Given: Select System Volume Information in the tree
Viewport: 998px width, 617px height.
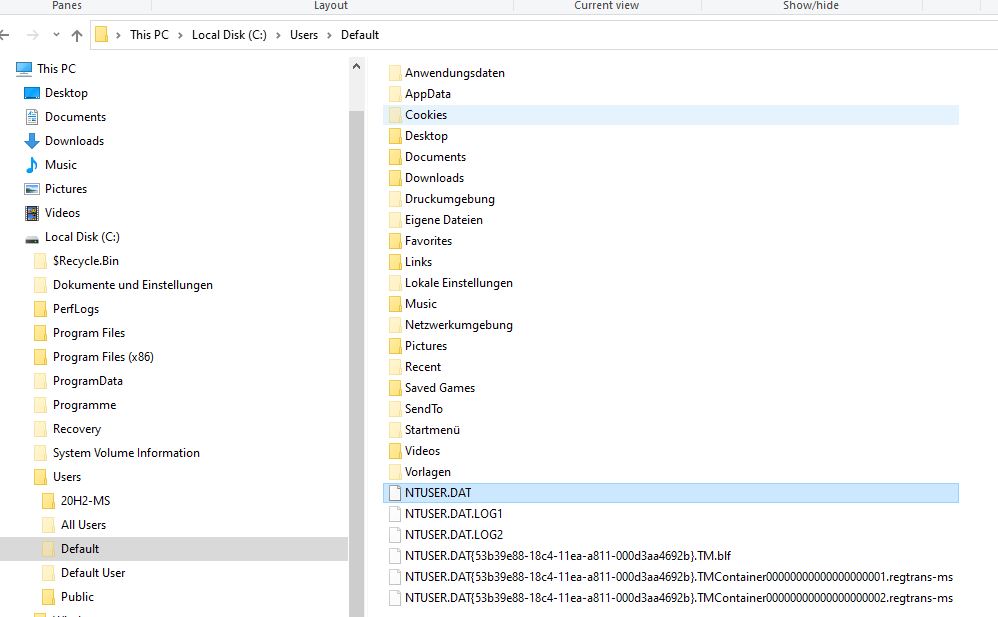Looking at the screenshot, I should tap(126, 453).
